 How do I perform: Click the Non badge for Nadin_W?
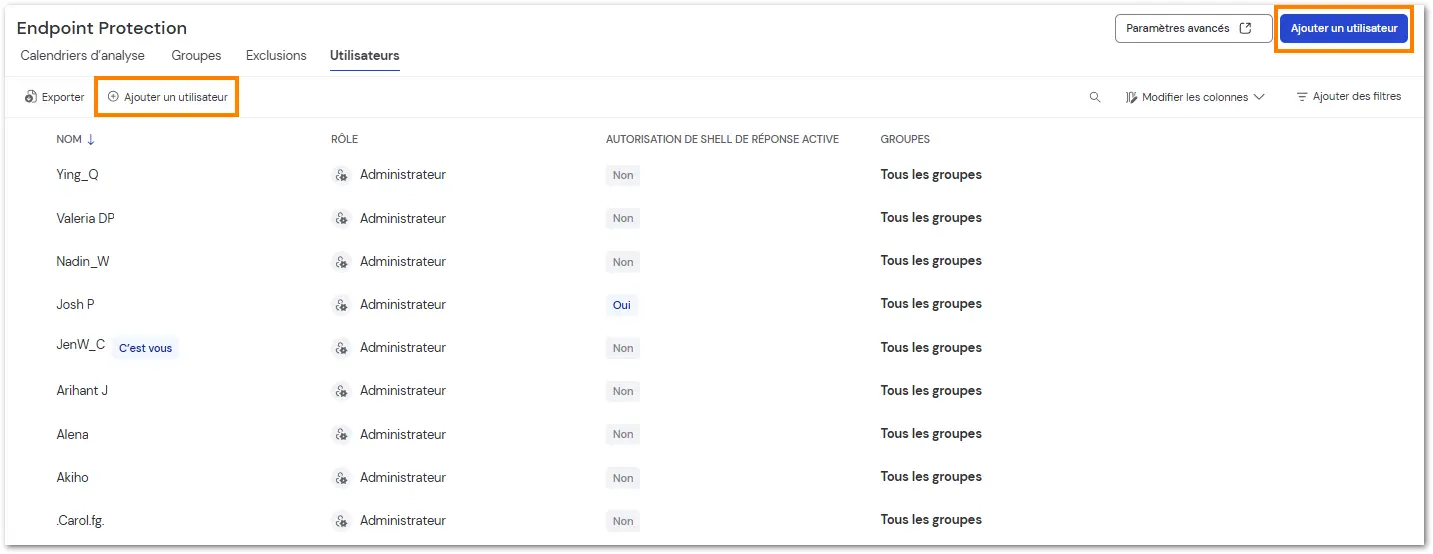pos(623,262)
